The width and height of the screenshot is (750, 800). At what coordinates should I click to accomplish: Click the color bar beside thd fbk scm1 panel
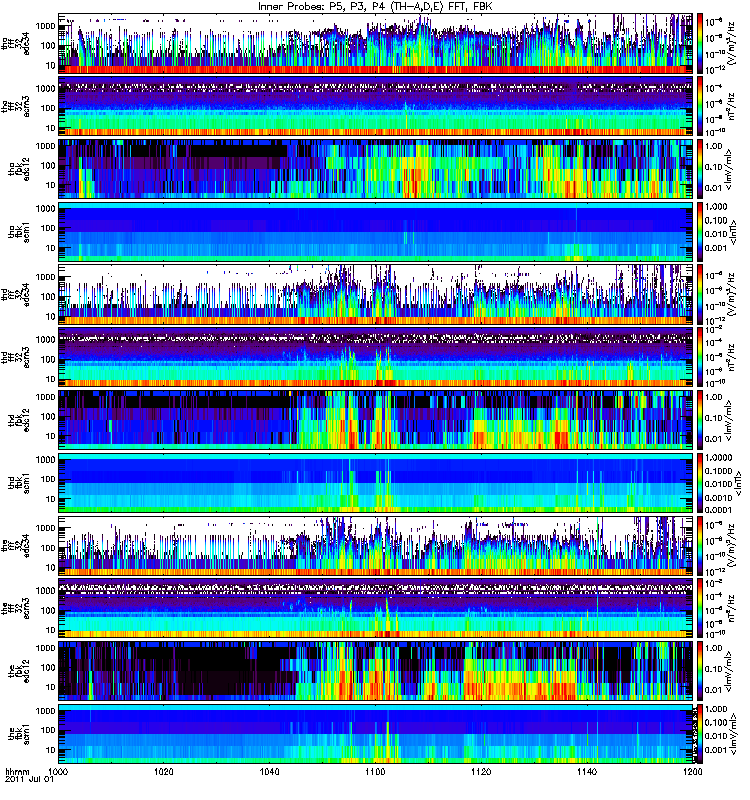pos(699,482)
